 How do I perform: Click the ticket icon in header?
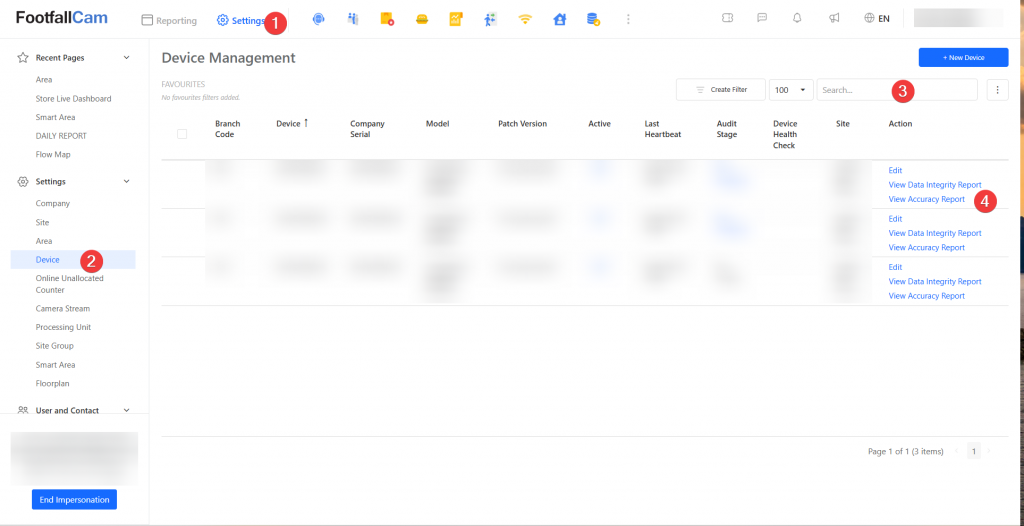(x=728, y=18)
